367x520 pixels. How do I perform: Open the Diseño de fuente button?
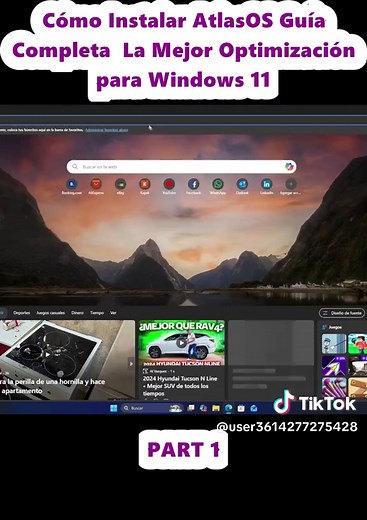[342, 313]
